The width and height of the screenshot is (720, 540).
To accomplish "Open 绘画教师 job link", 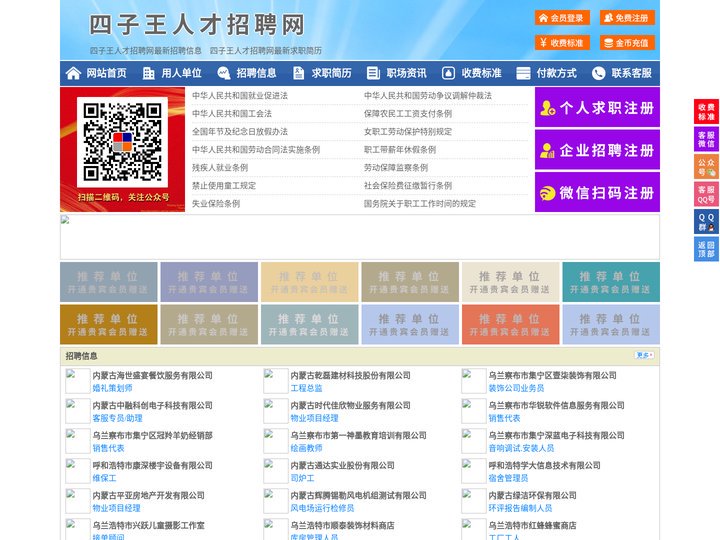I will coord(306,448).
